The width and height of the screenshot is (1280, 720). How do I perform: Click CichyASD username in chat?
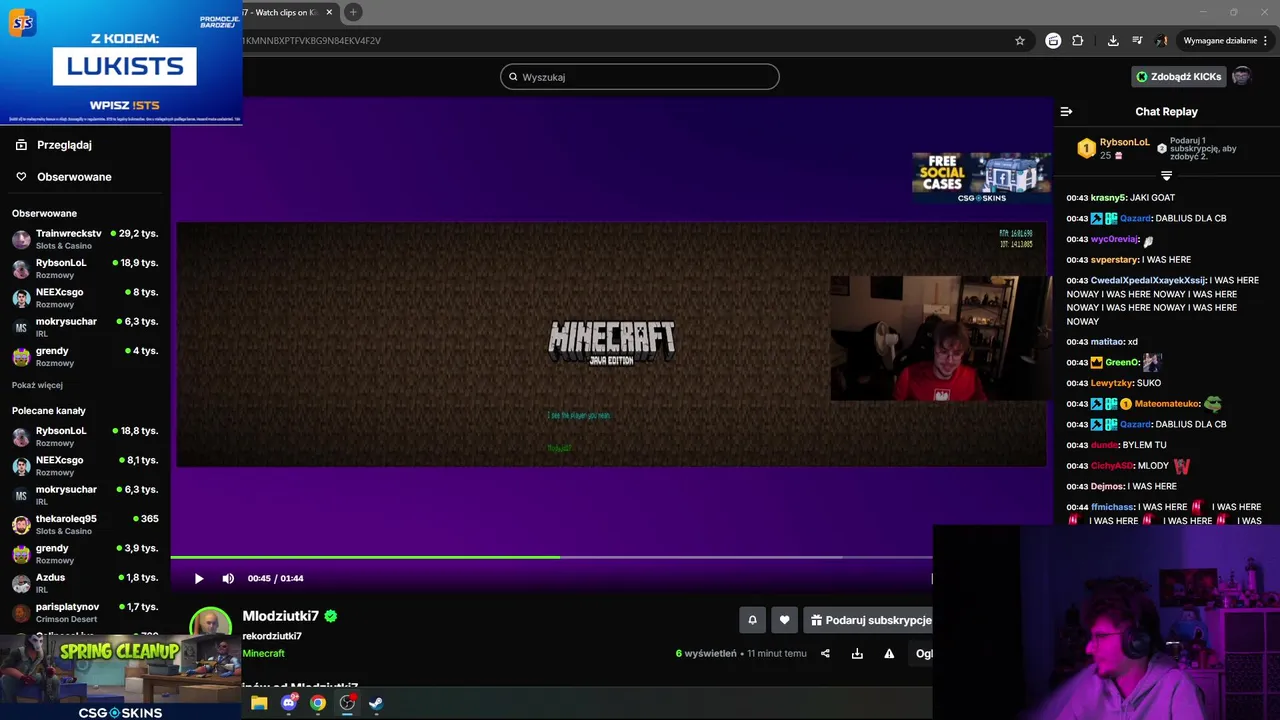coord(1114,466)
